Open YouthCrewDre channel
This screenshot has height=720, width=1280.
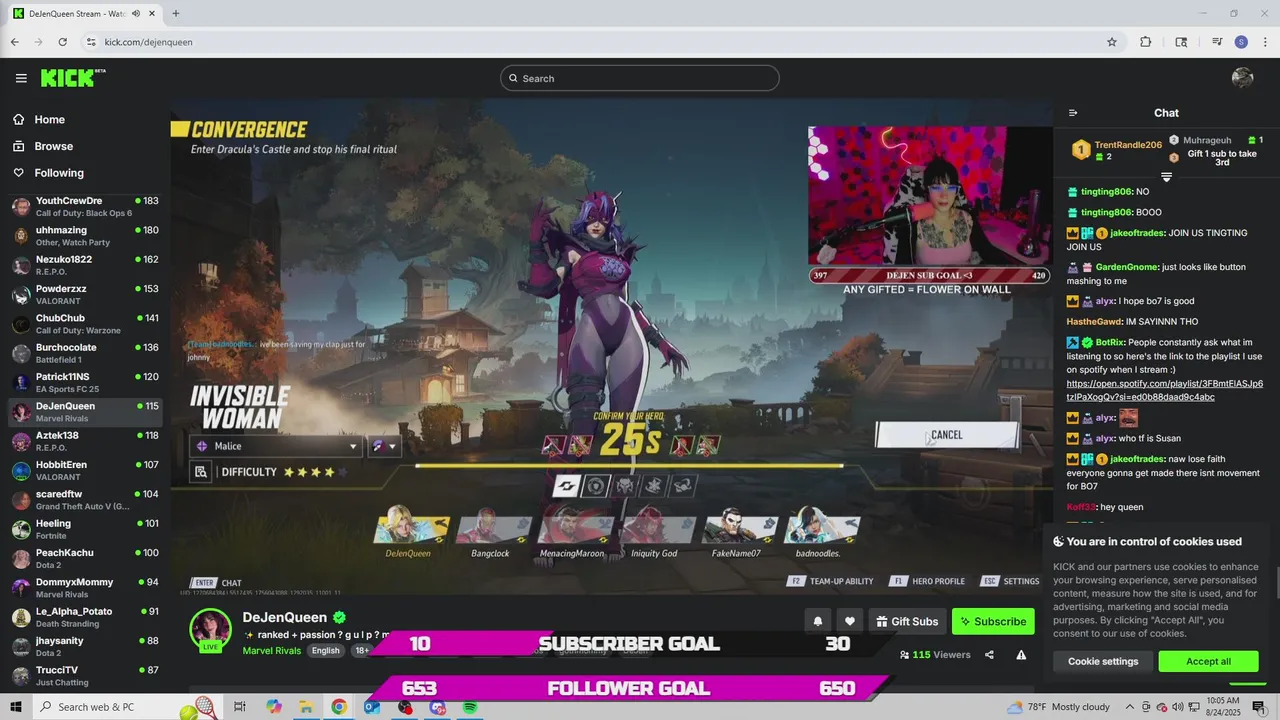tap(85, 206)
